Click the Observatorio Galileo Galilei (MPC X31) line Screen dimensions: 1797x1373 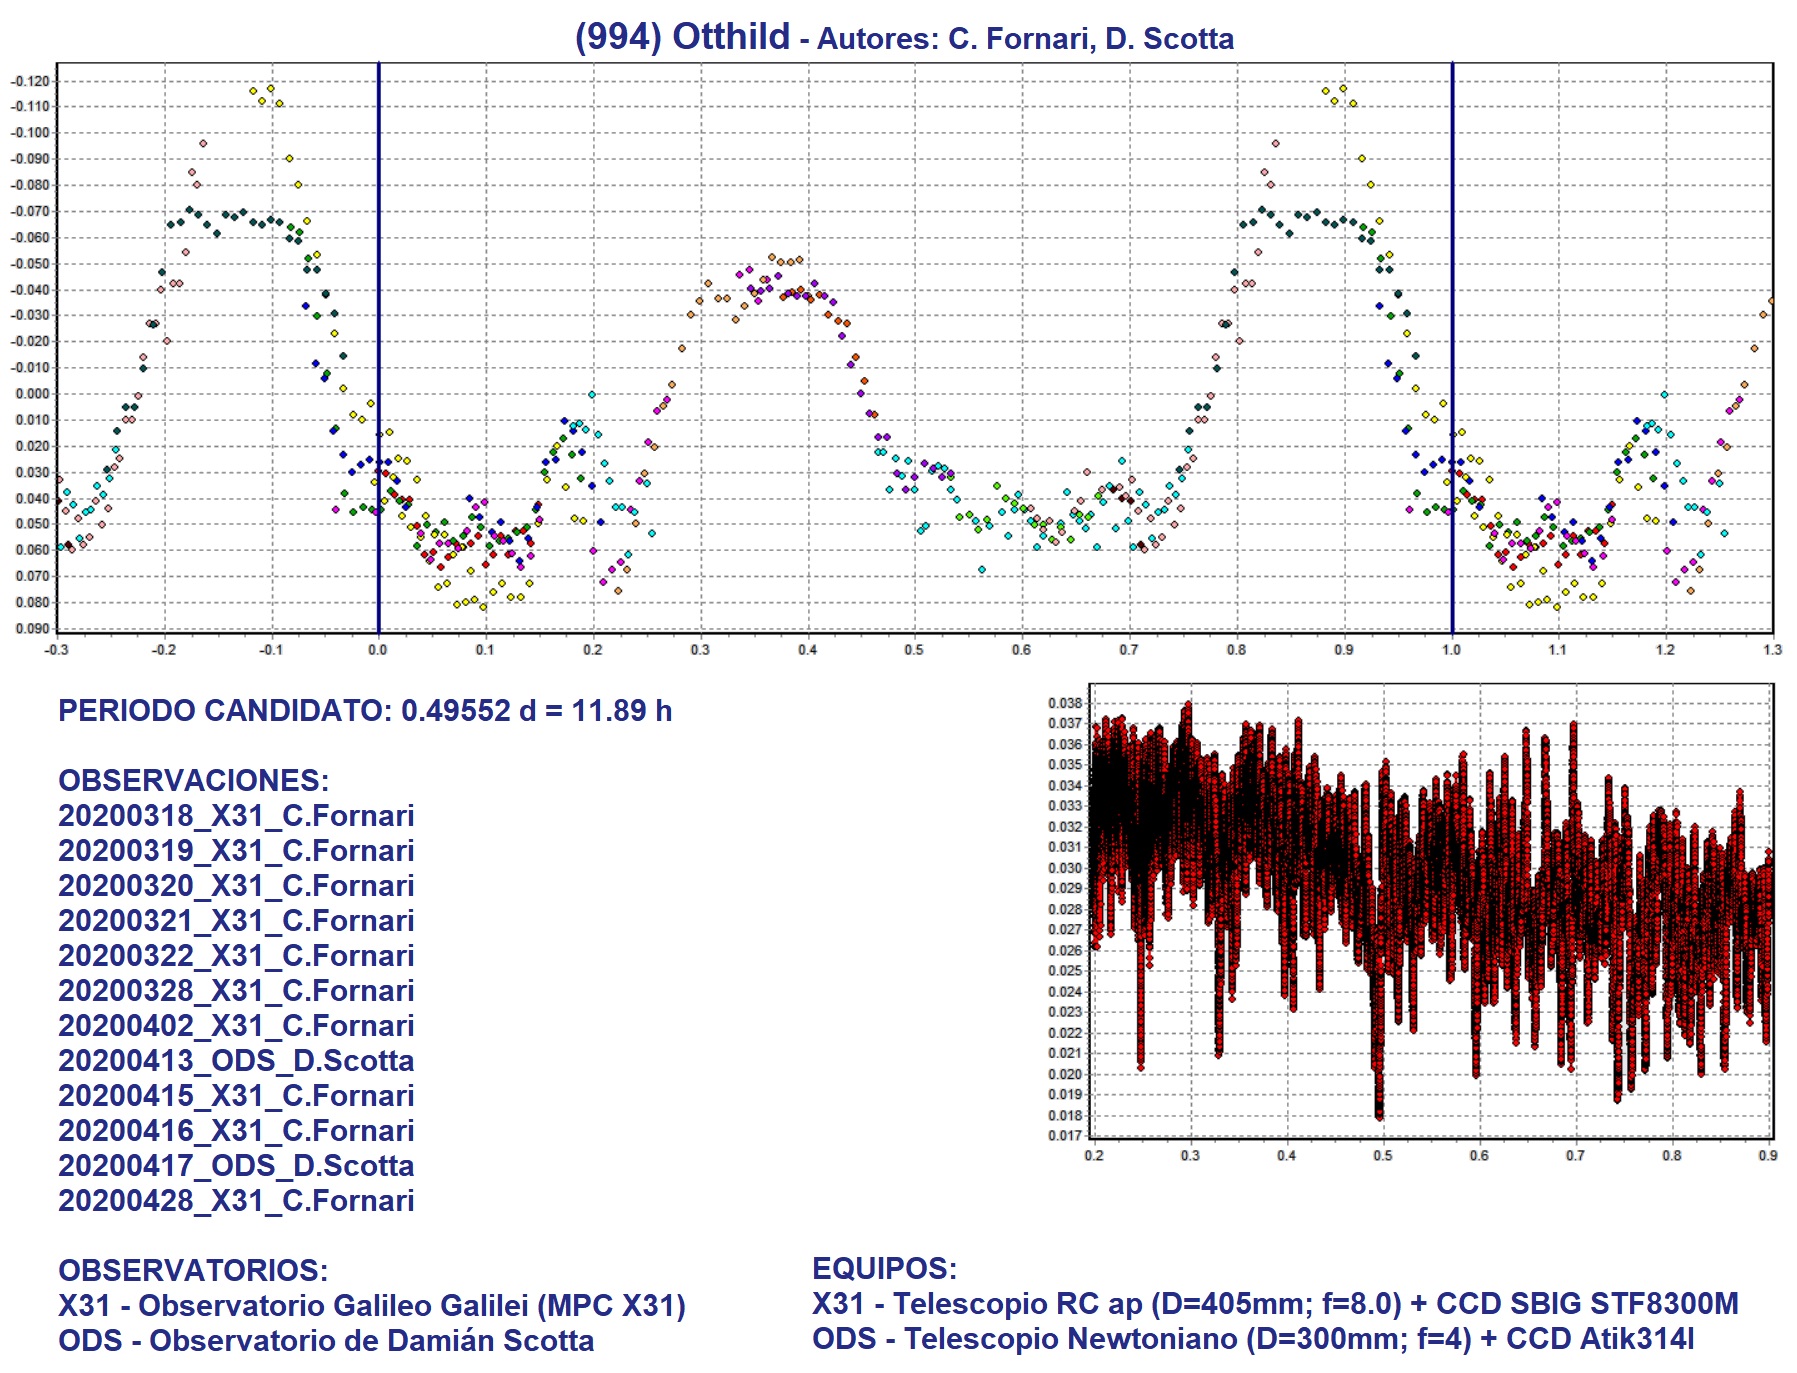372,1306
